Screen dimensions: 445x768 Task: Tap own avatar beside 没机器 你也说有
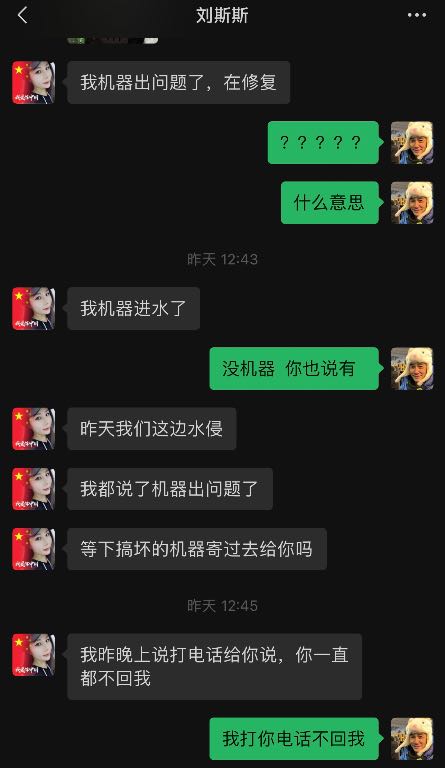412,369
